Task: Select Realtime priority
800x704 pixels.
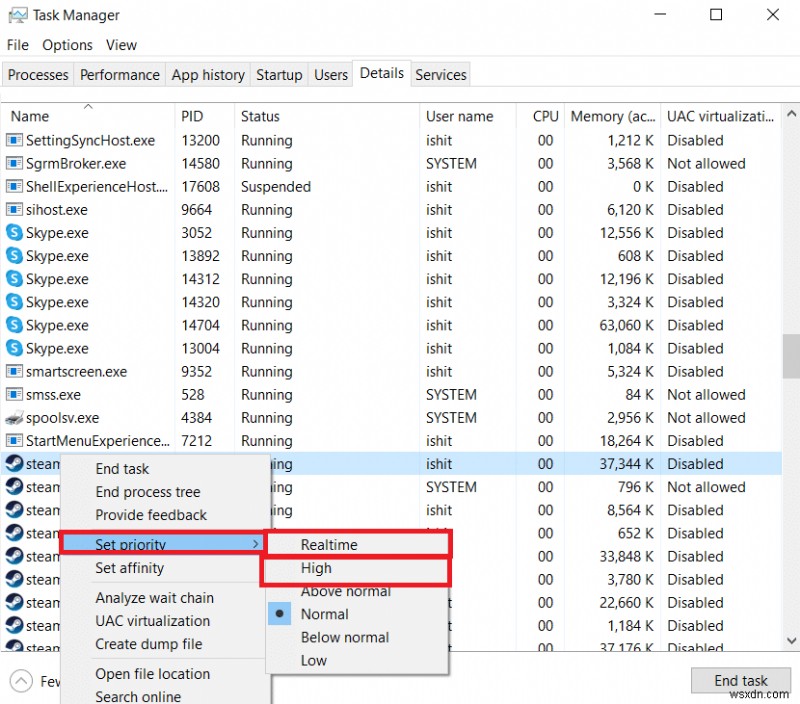Action: (x=330, y=545)
